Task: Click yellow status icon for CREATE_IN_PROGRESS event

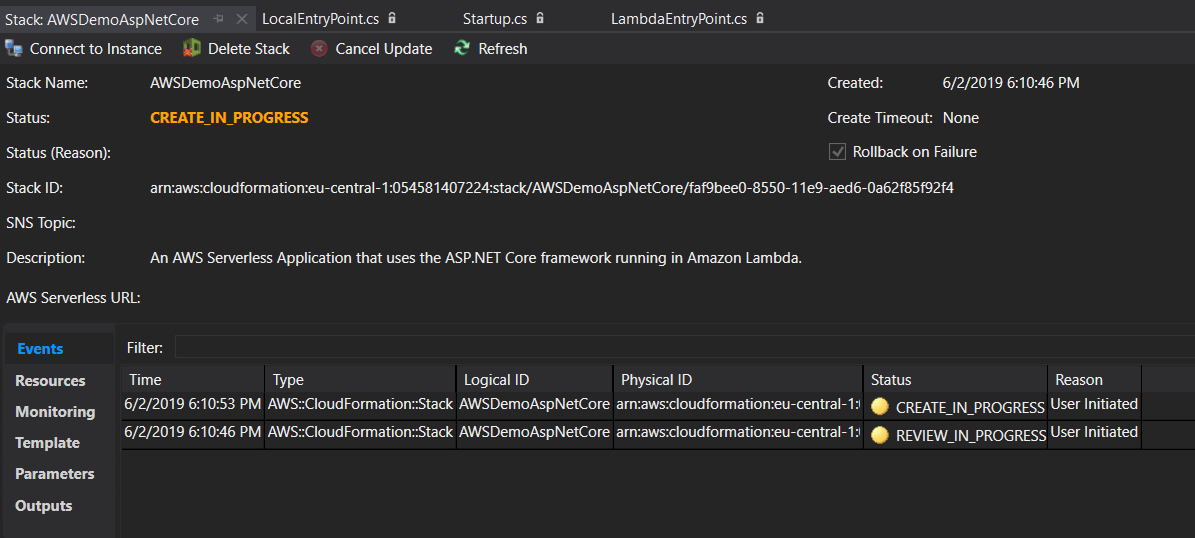Action: point(880,406)
